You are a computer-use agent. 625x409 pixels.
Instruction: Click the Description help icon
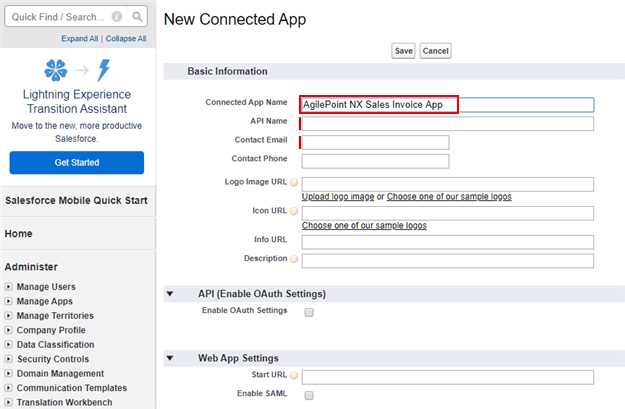[294, 259]
